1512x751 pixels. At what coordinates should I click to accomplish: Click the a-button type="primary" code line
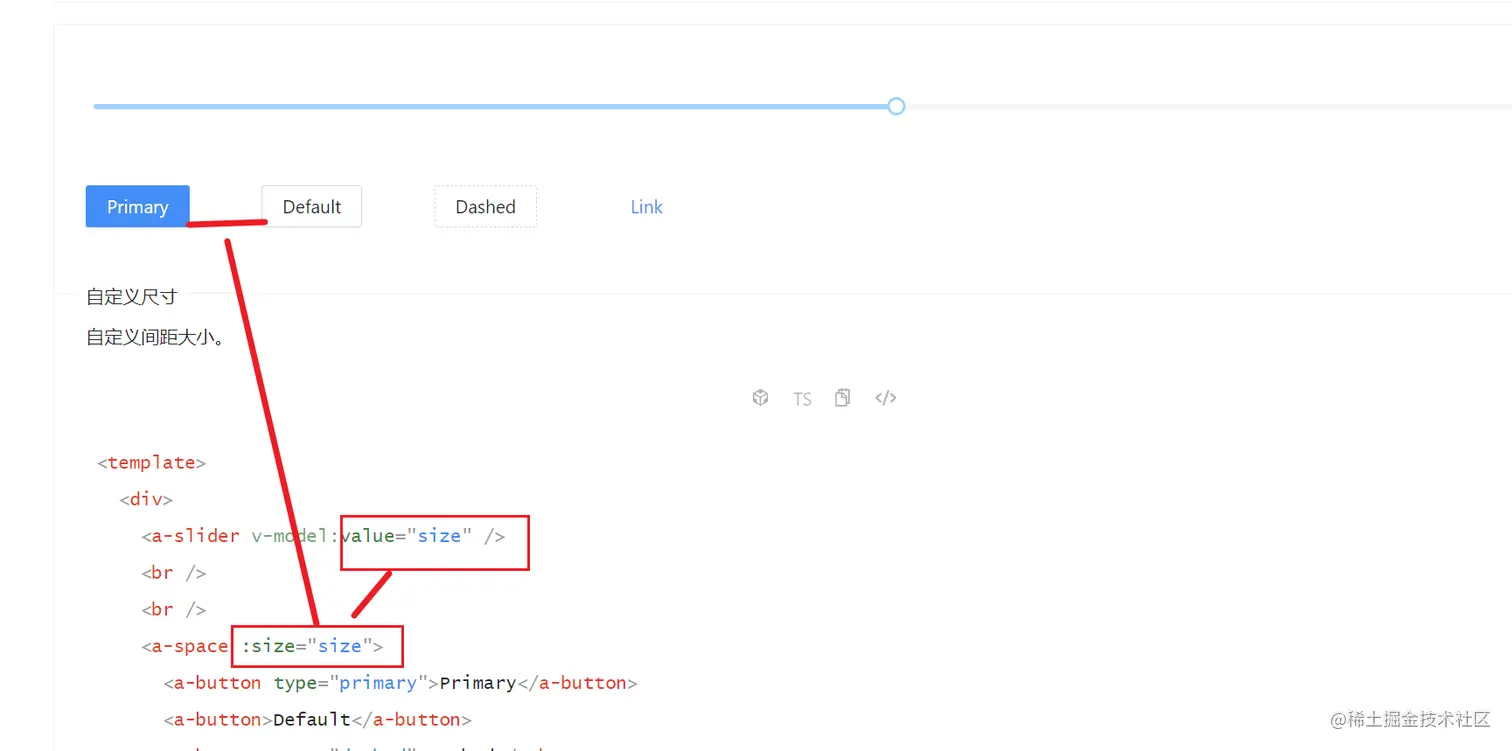tap(400, 683)
